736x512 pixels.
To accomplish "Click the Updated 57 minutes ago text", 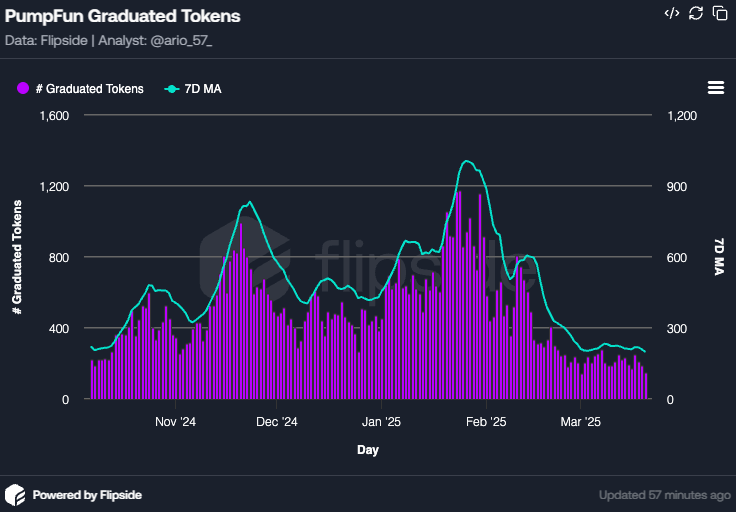I will click(665, 495).
